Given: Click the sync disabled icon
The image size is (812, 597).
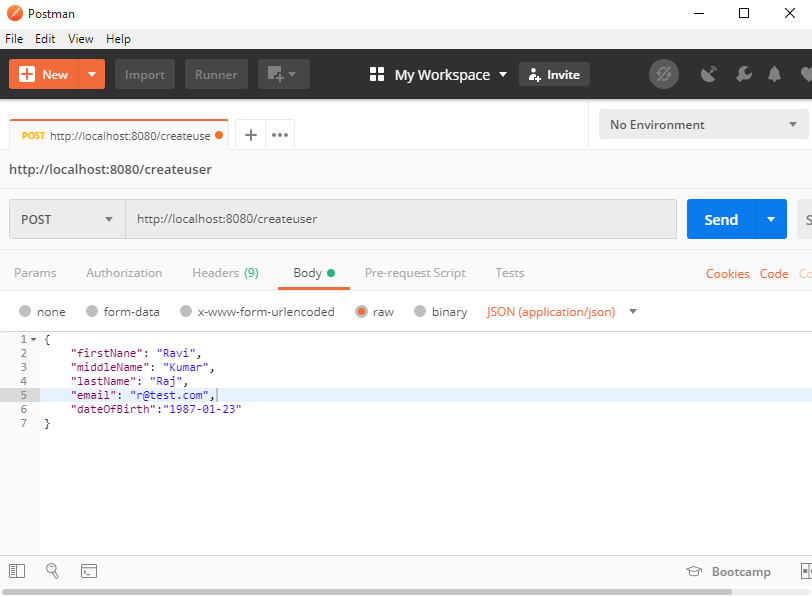Looking at the screenshot, I should [x=664, y=74].
